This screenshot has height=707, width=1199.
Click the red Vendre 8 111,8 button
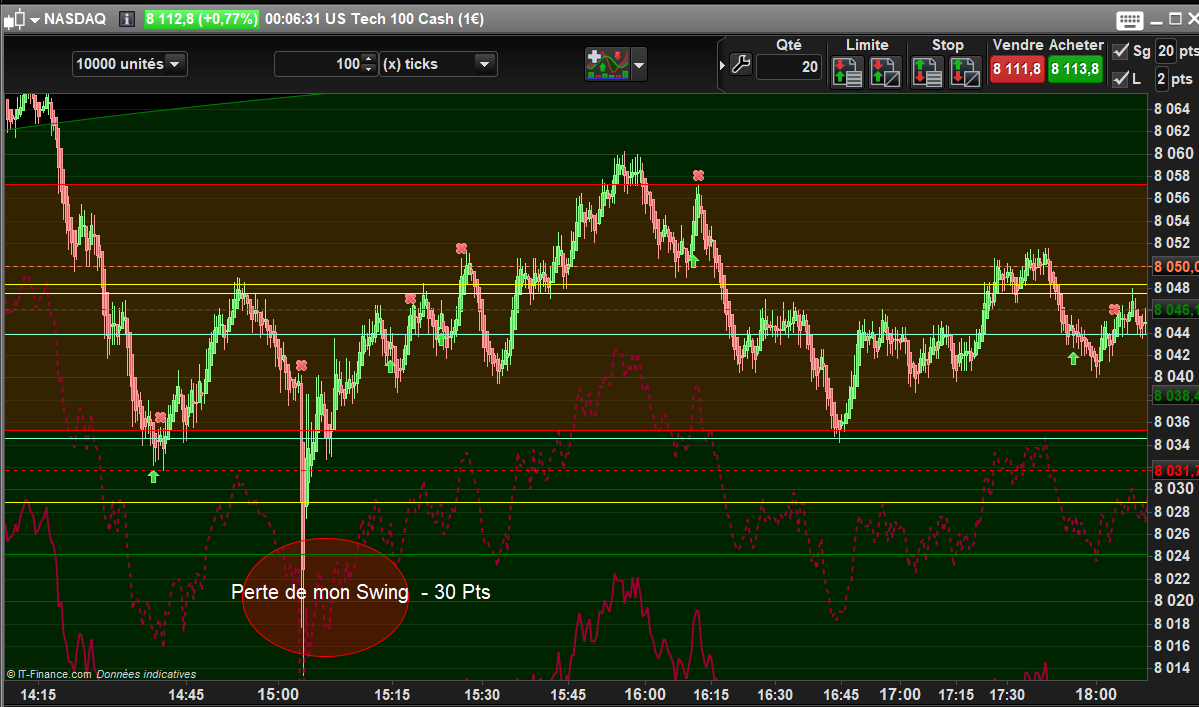coord(1017,70)
